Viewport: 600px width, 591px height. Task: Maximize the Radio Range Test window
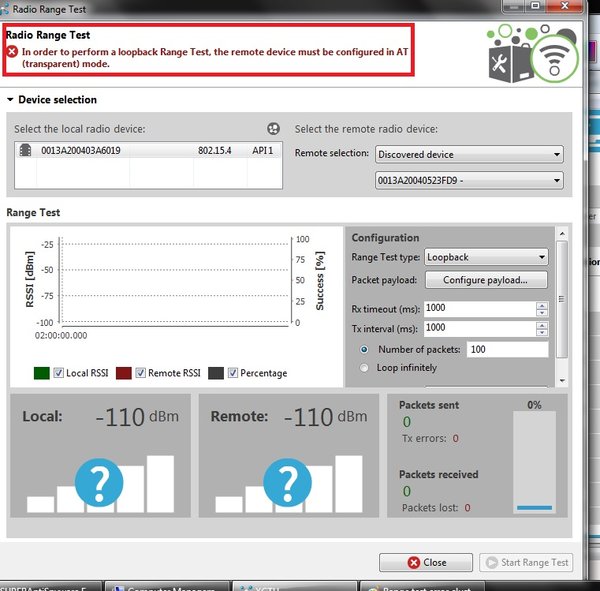(535, 6)
